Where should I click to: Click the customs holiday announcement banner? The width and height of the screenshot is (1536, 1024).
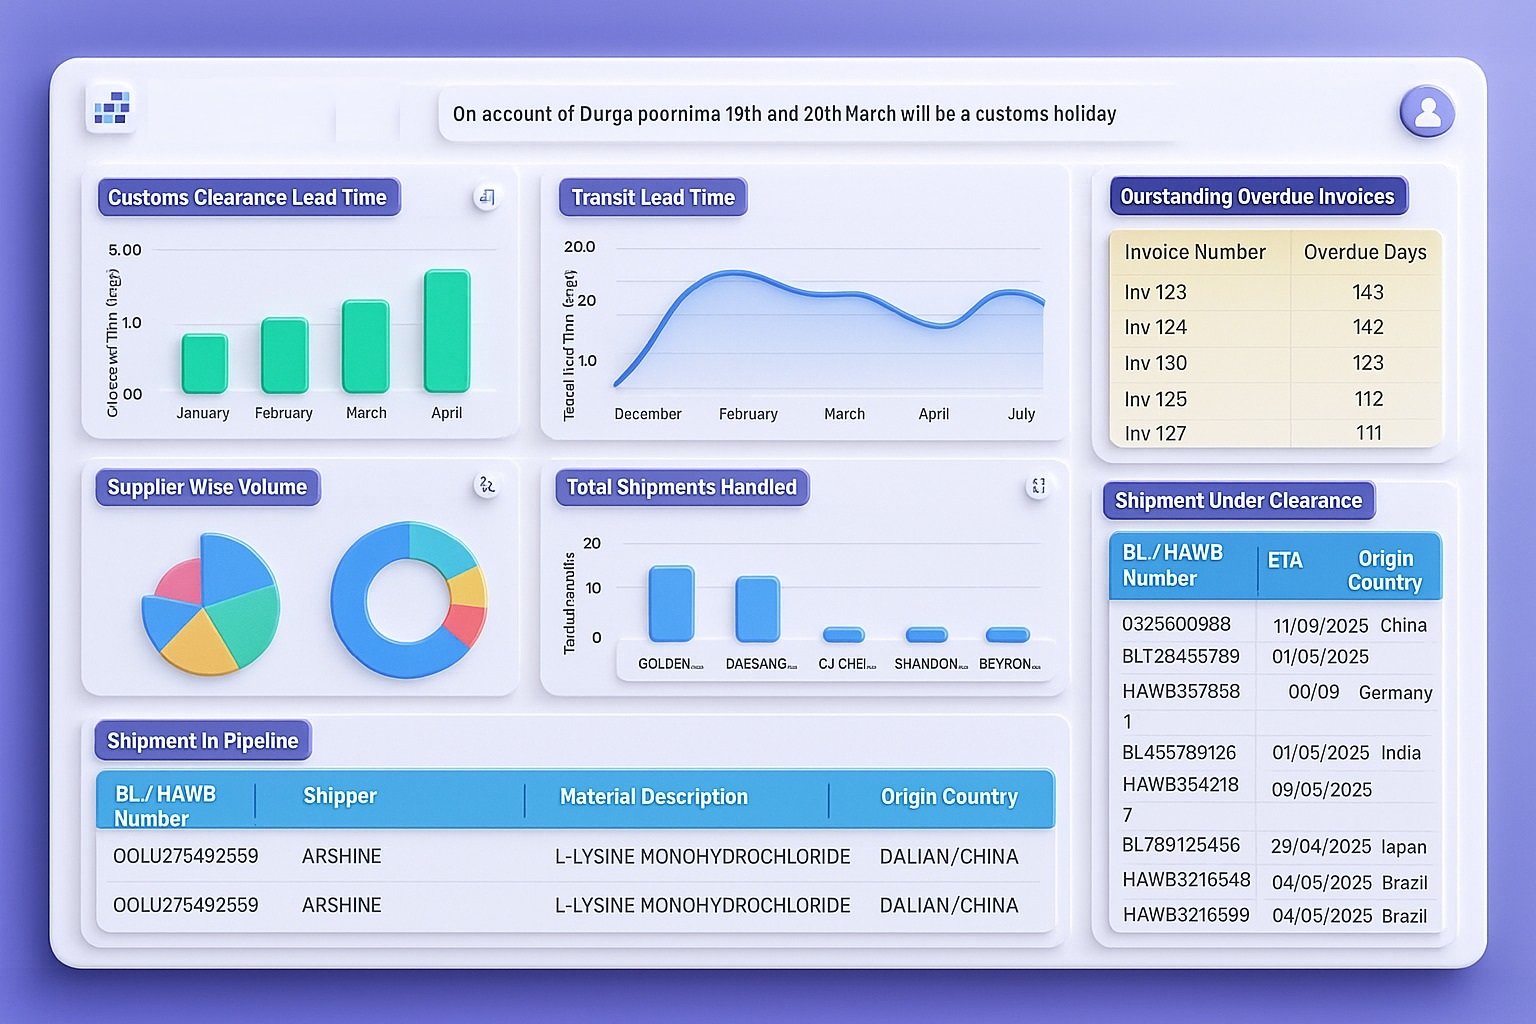point(785,114)
